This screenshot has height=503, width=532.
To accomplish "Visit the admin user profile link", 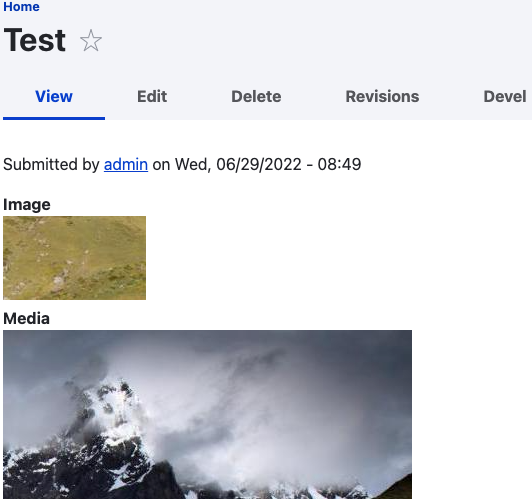I will point(126,165).
